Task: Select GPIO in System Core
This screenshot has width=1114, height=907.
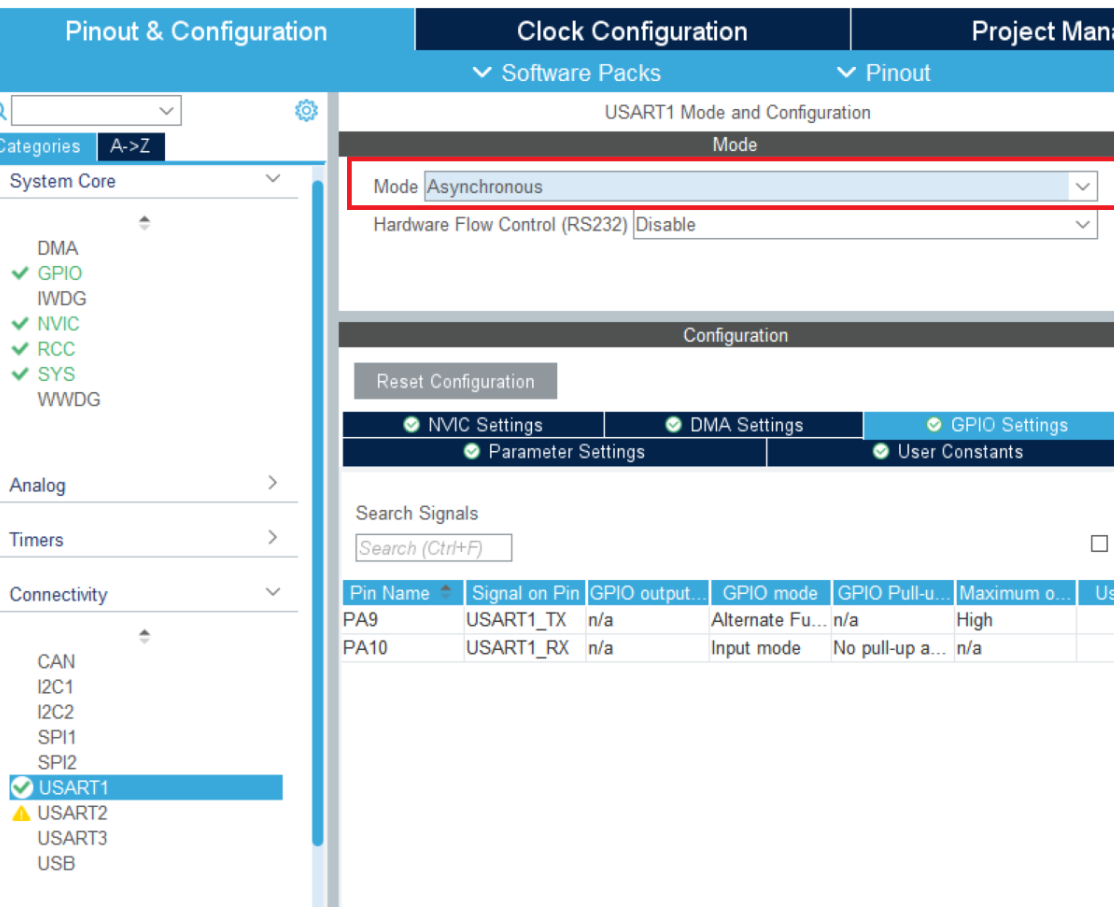Action: [60, 273]
